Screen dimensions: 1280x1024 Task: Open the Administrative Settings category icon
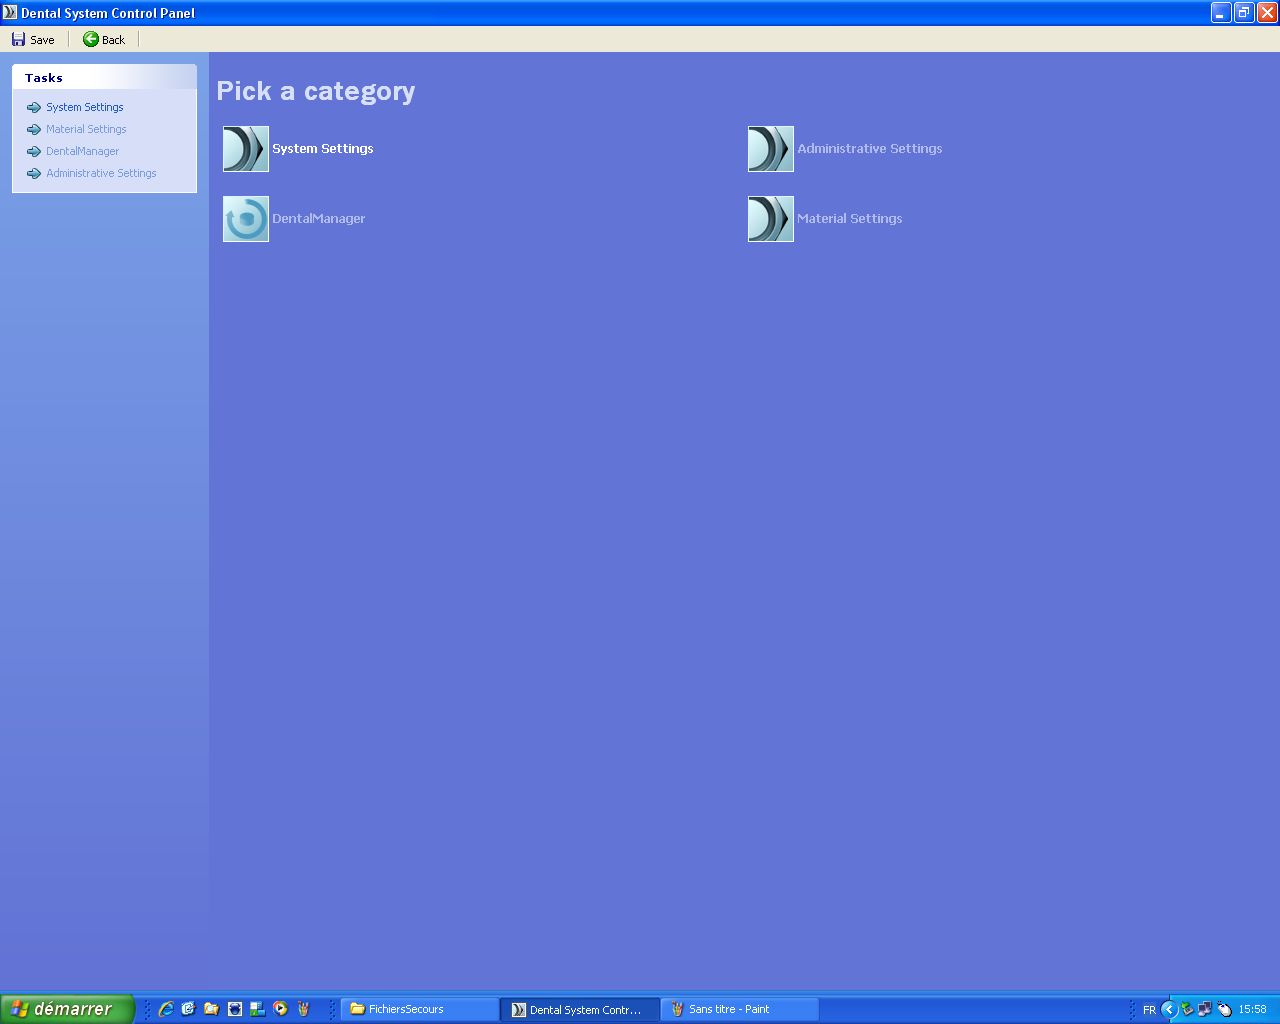coord(770,149)
